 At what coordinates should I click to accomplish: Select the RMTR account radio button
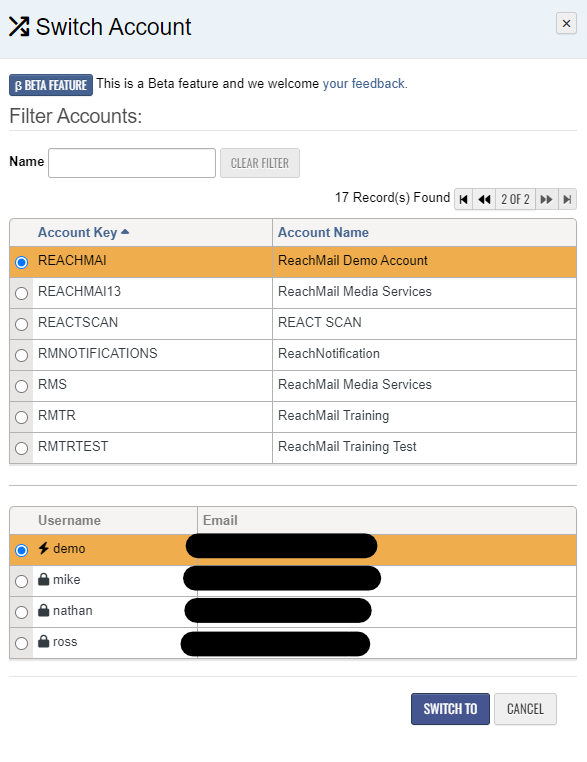pyautogui.click(x=21, y=417)
